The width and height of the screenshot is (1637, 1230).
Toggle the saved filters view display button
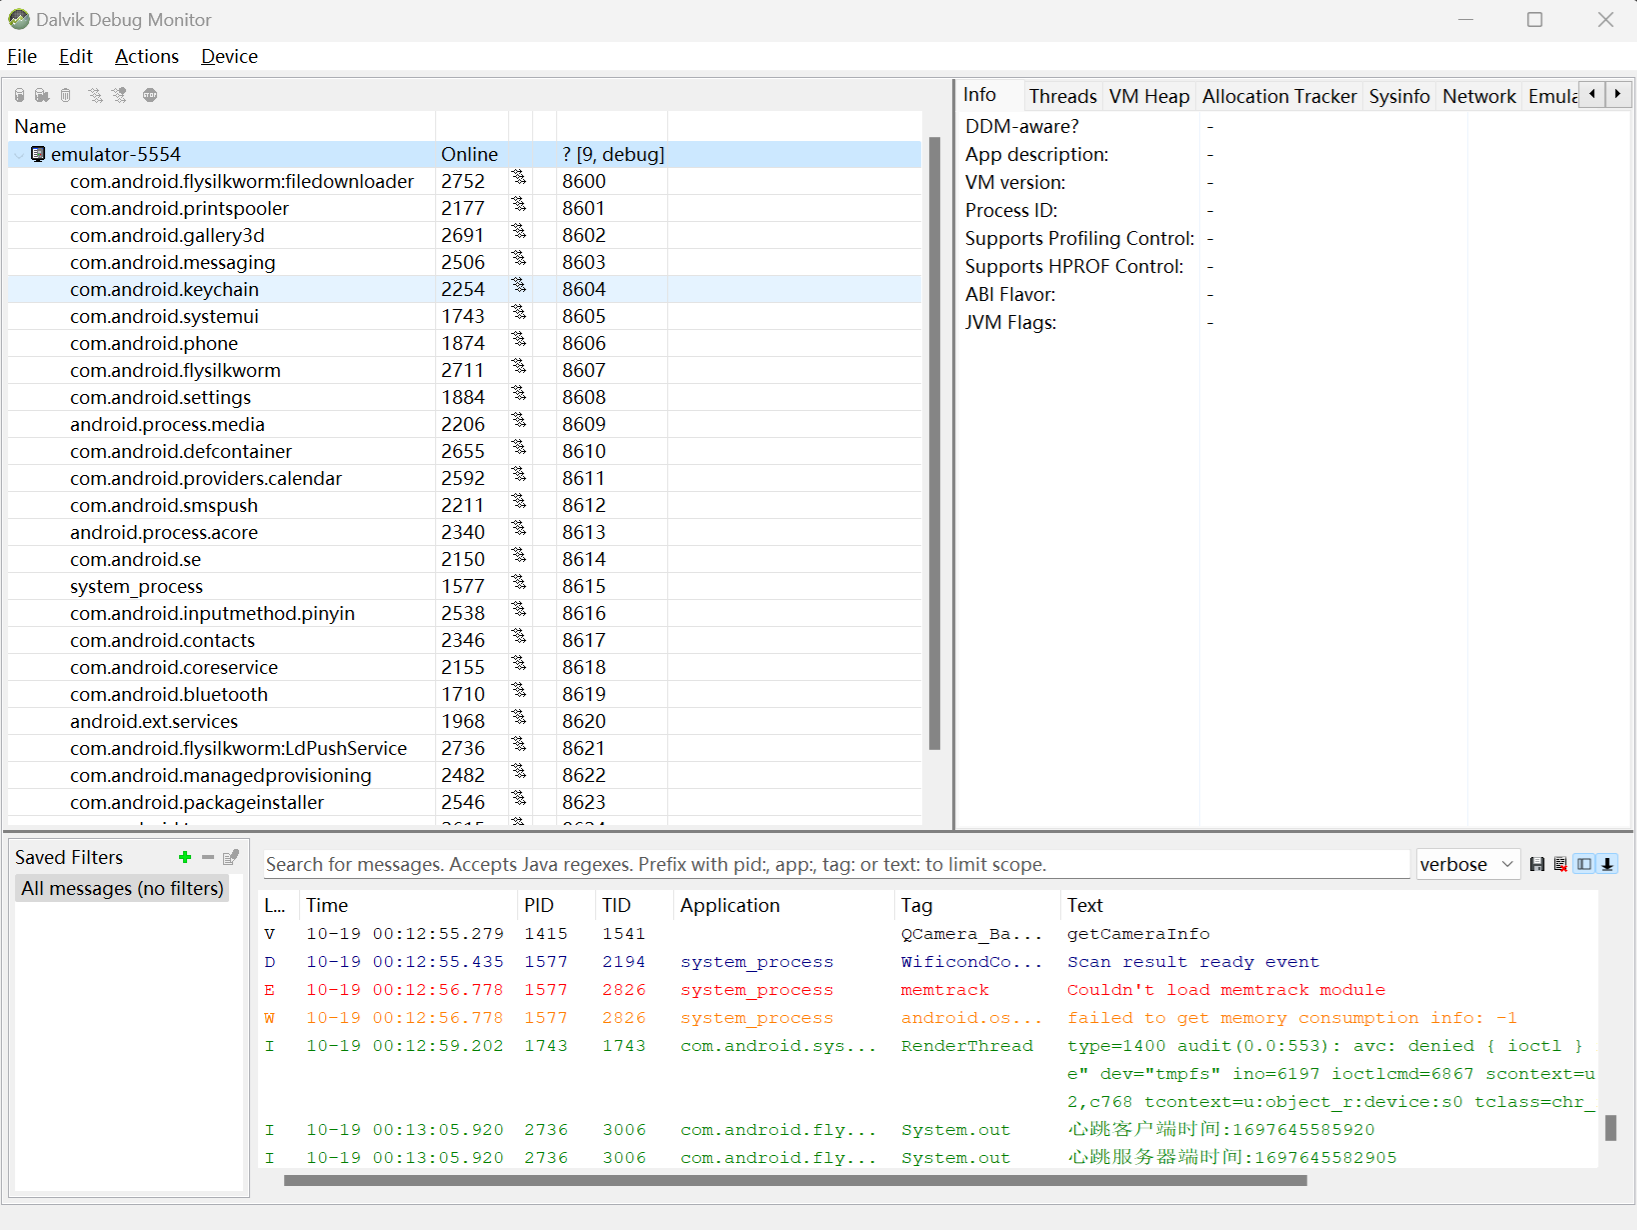coord(1584,864)
